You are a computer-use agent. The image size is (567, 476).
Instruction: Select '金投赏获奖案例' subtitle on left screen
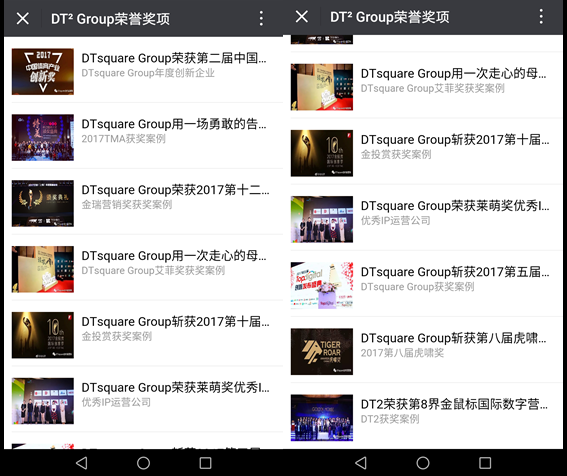pyautogui.click(x=116, y=336)
